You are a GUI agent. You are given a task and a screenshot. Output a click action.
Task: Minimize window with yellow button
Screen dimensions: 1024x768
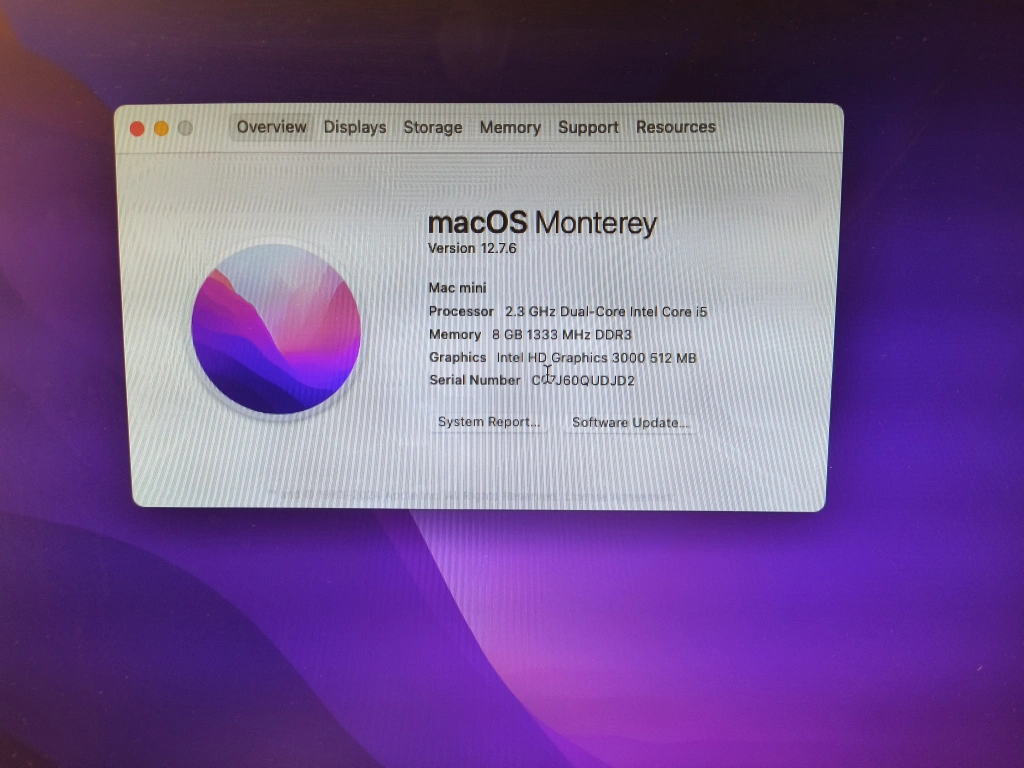pyautogui.click(x=161, y=129)
